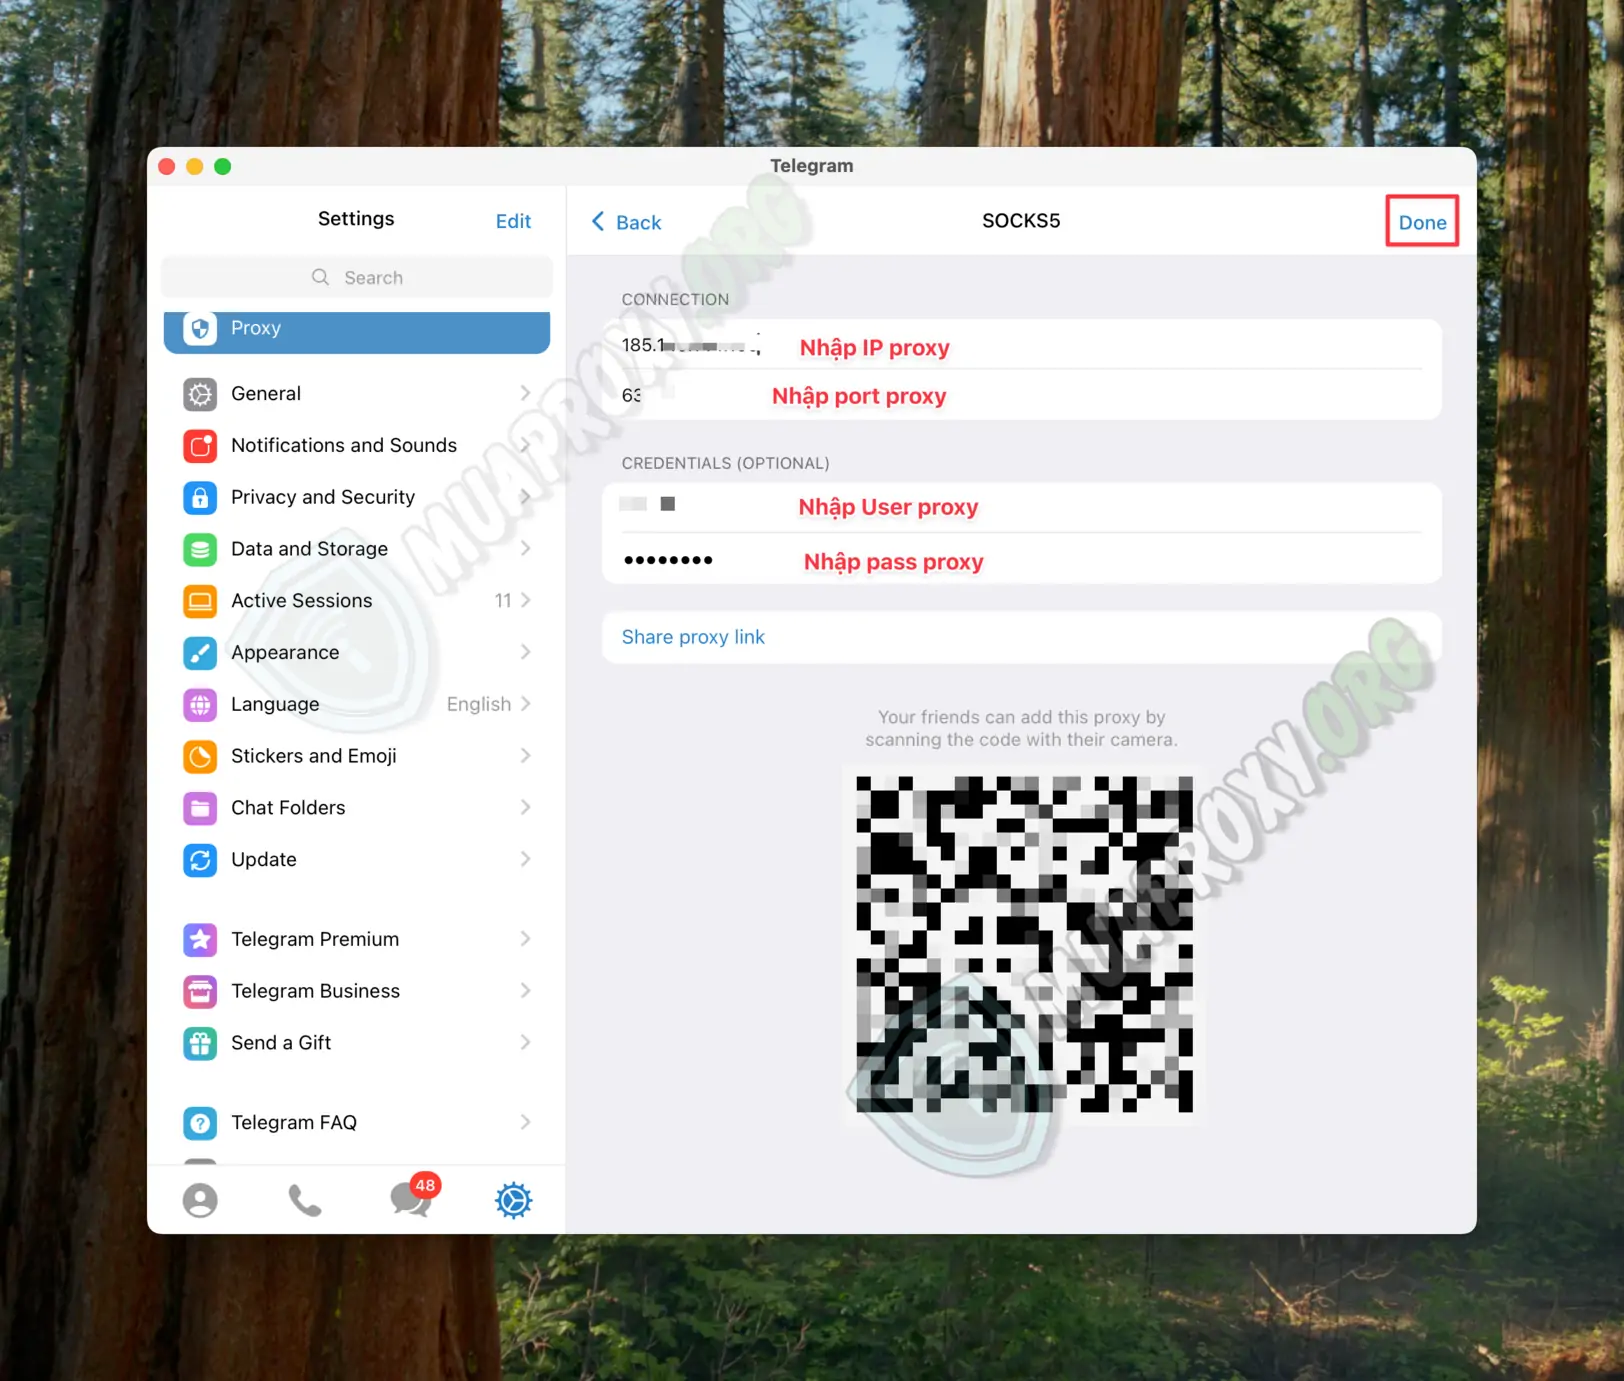The height and width of the screenshot is (1381, 1624).
Task: Click the Language globe icon
Action: [200, 705]
